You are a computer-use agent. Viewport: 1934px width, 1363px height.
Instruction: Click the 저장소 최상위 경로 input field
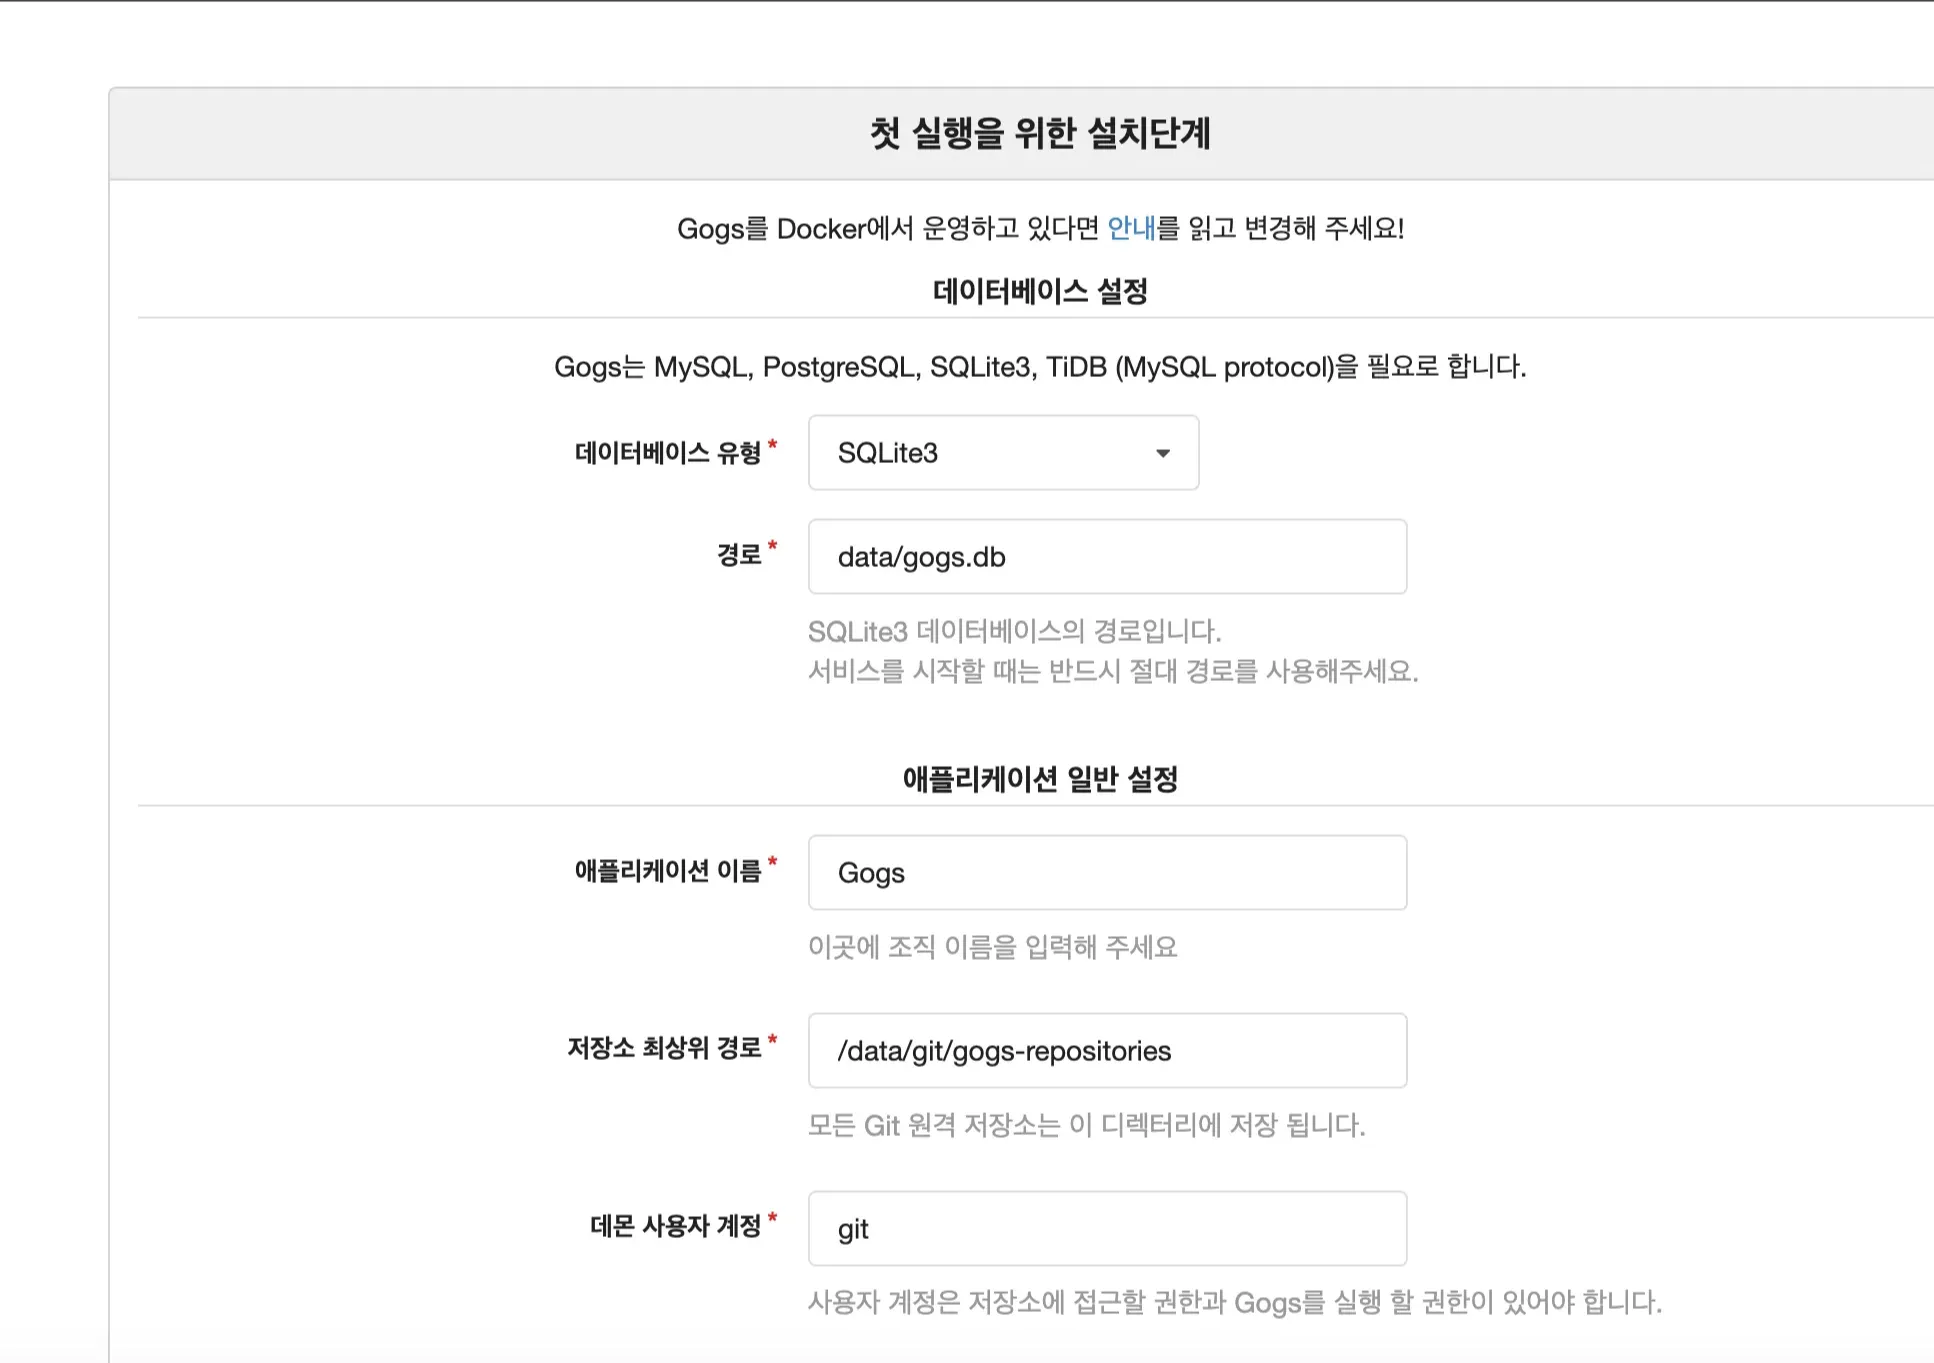click(x=1107, y=1051)
